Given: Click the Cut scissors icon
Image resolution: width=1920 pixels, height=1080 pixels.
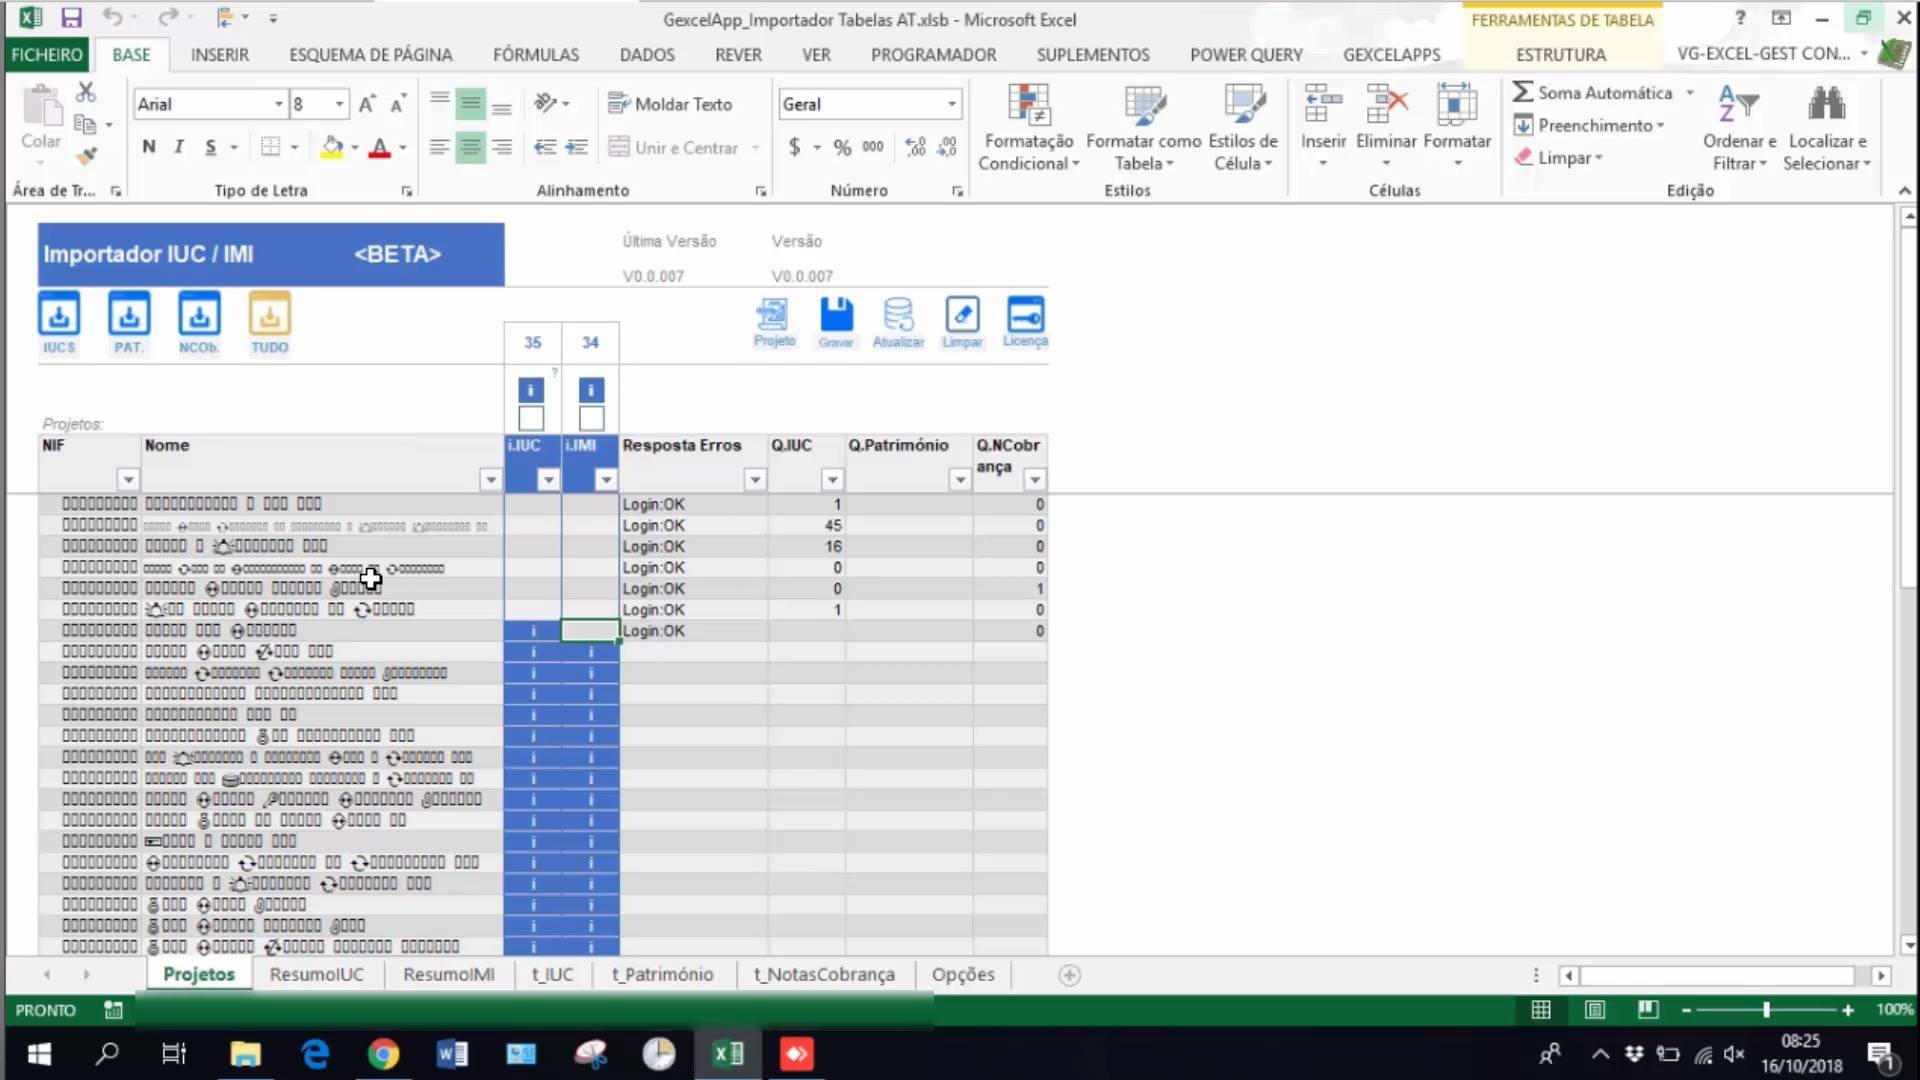Looking at the screenshot, I should 86,93.
